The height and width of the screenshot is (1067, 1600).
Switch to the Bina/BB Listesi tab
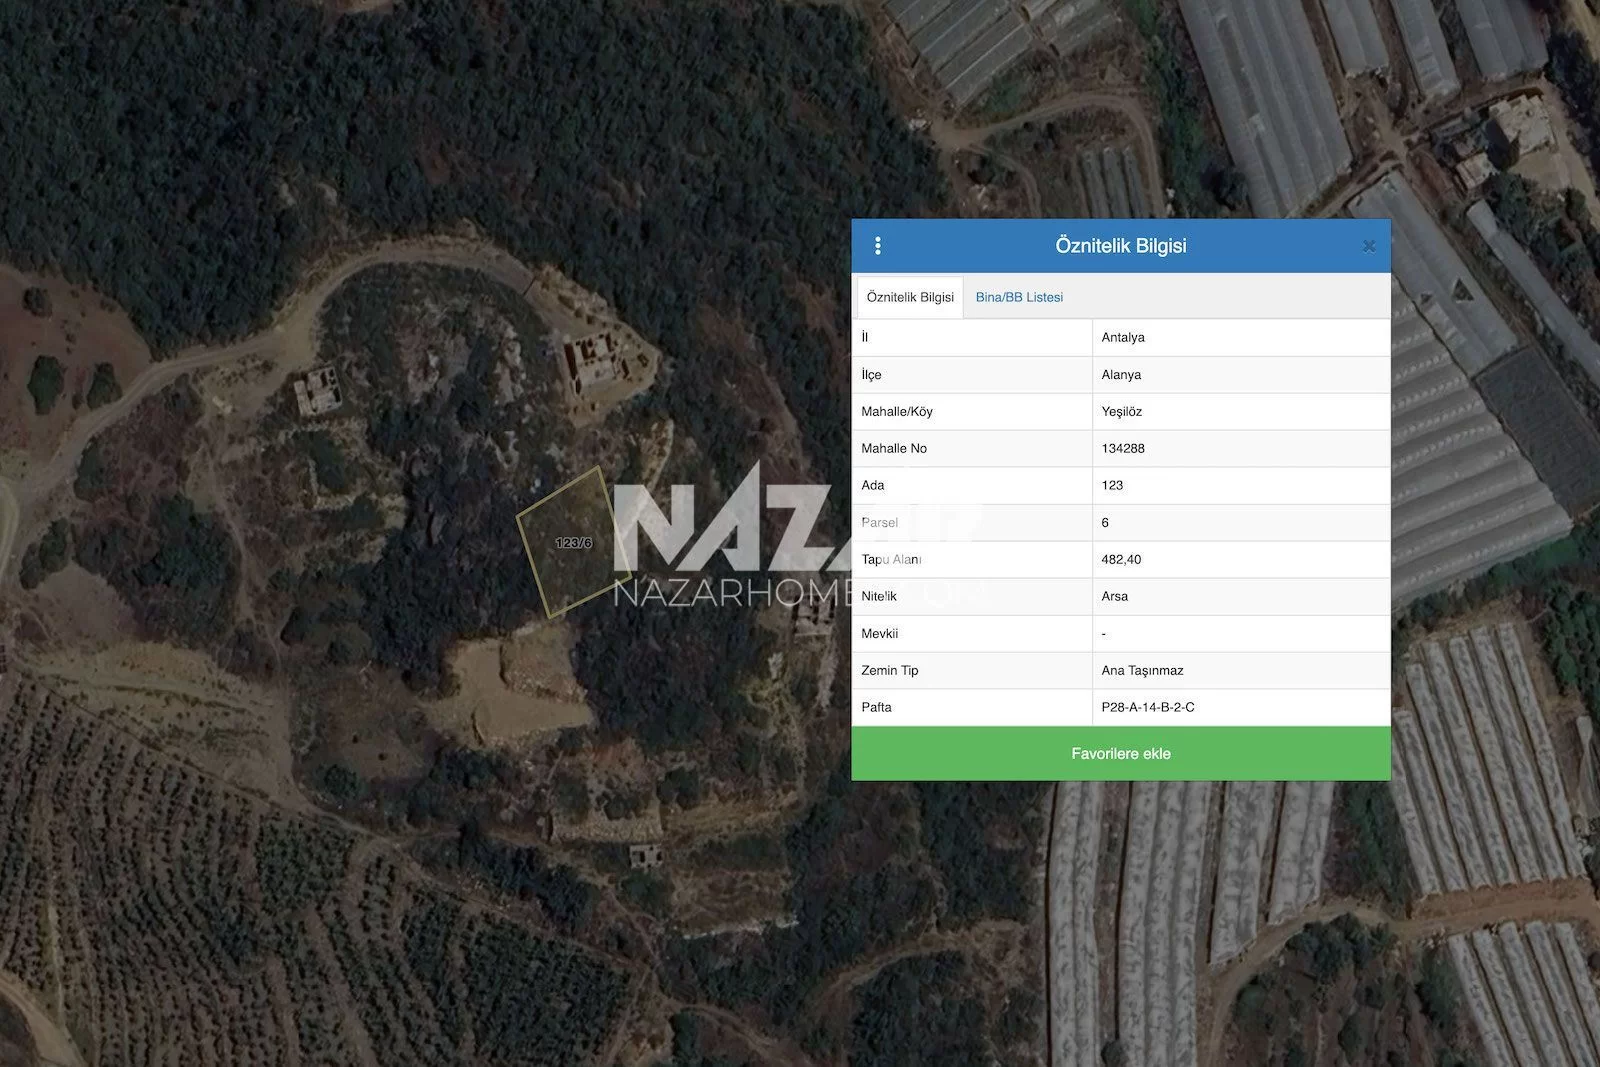click(x=1019, y=297)
